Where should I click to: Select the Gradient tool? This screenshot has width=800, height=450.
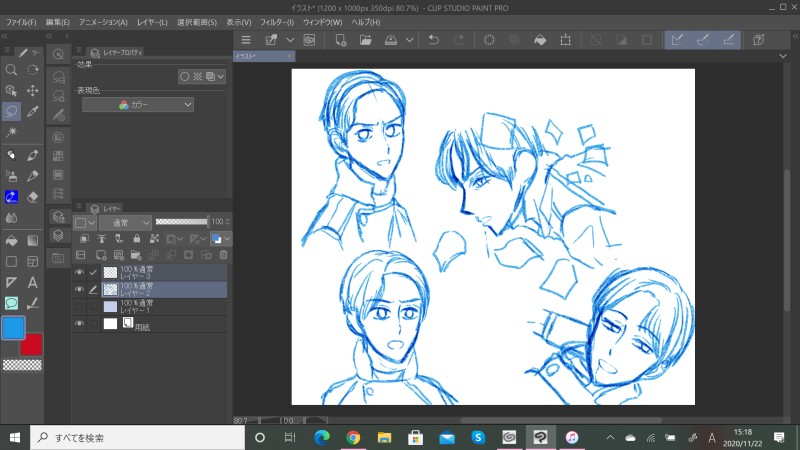[33, 240]
